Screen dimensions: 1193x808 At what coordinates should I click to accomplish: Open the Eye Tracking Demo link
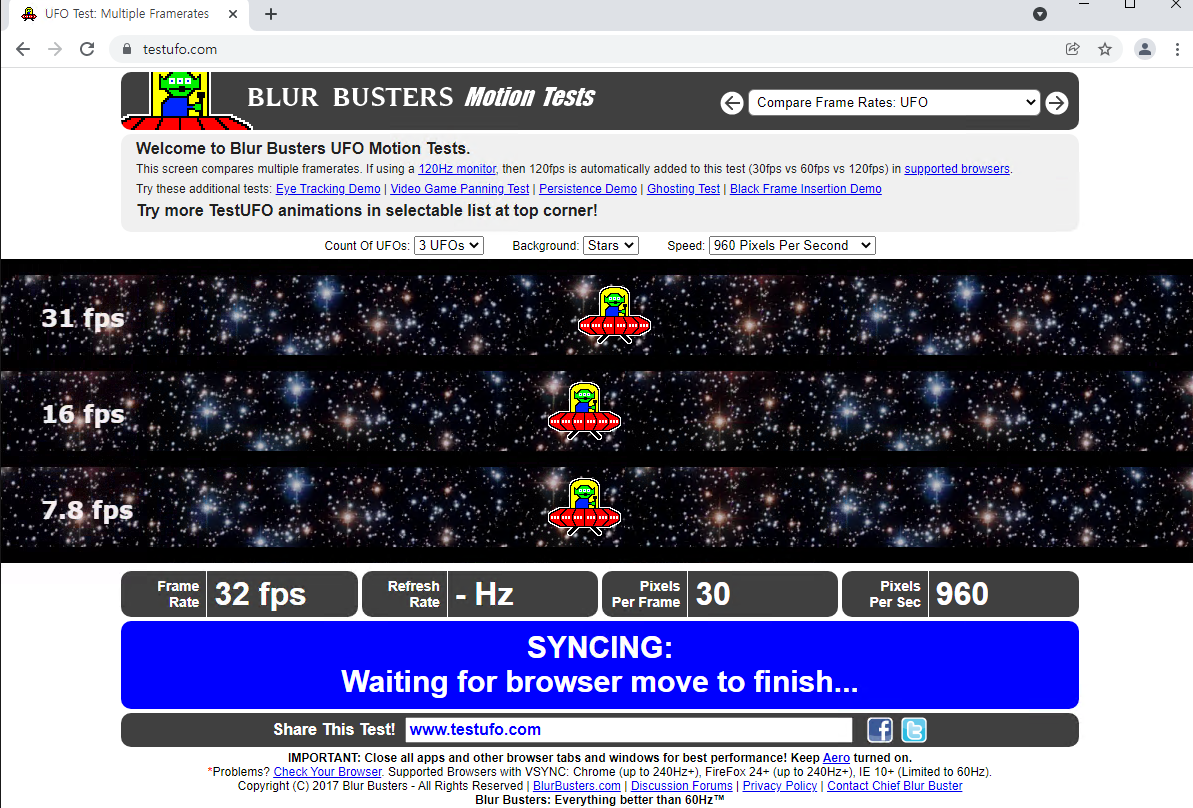tap(328, 189)
